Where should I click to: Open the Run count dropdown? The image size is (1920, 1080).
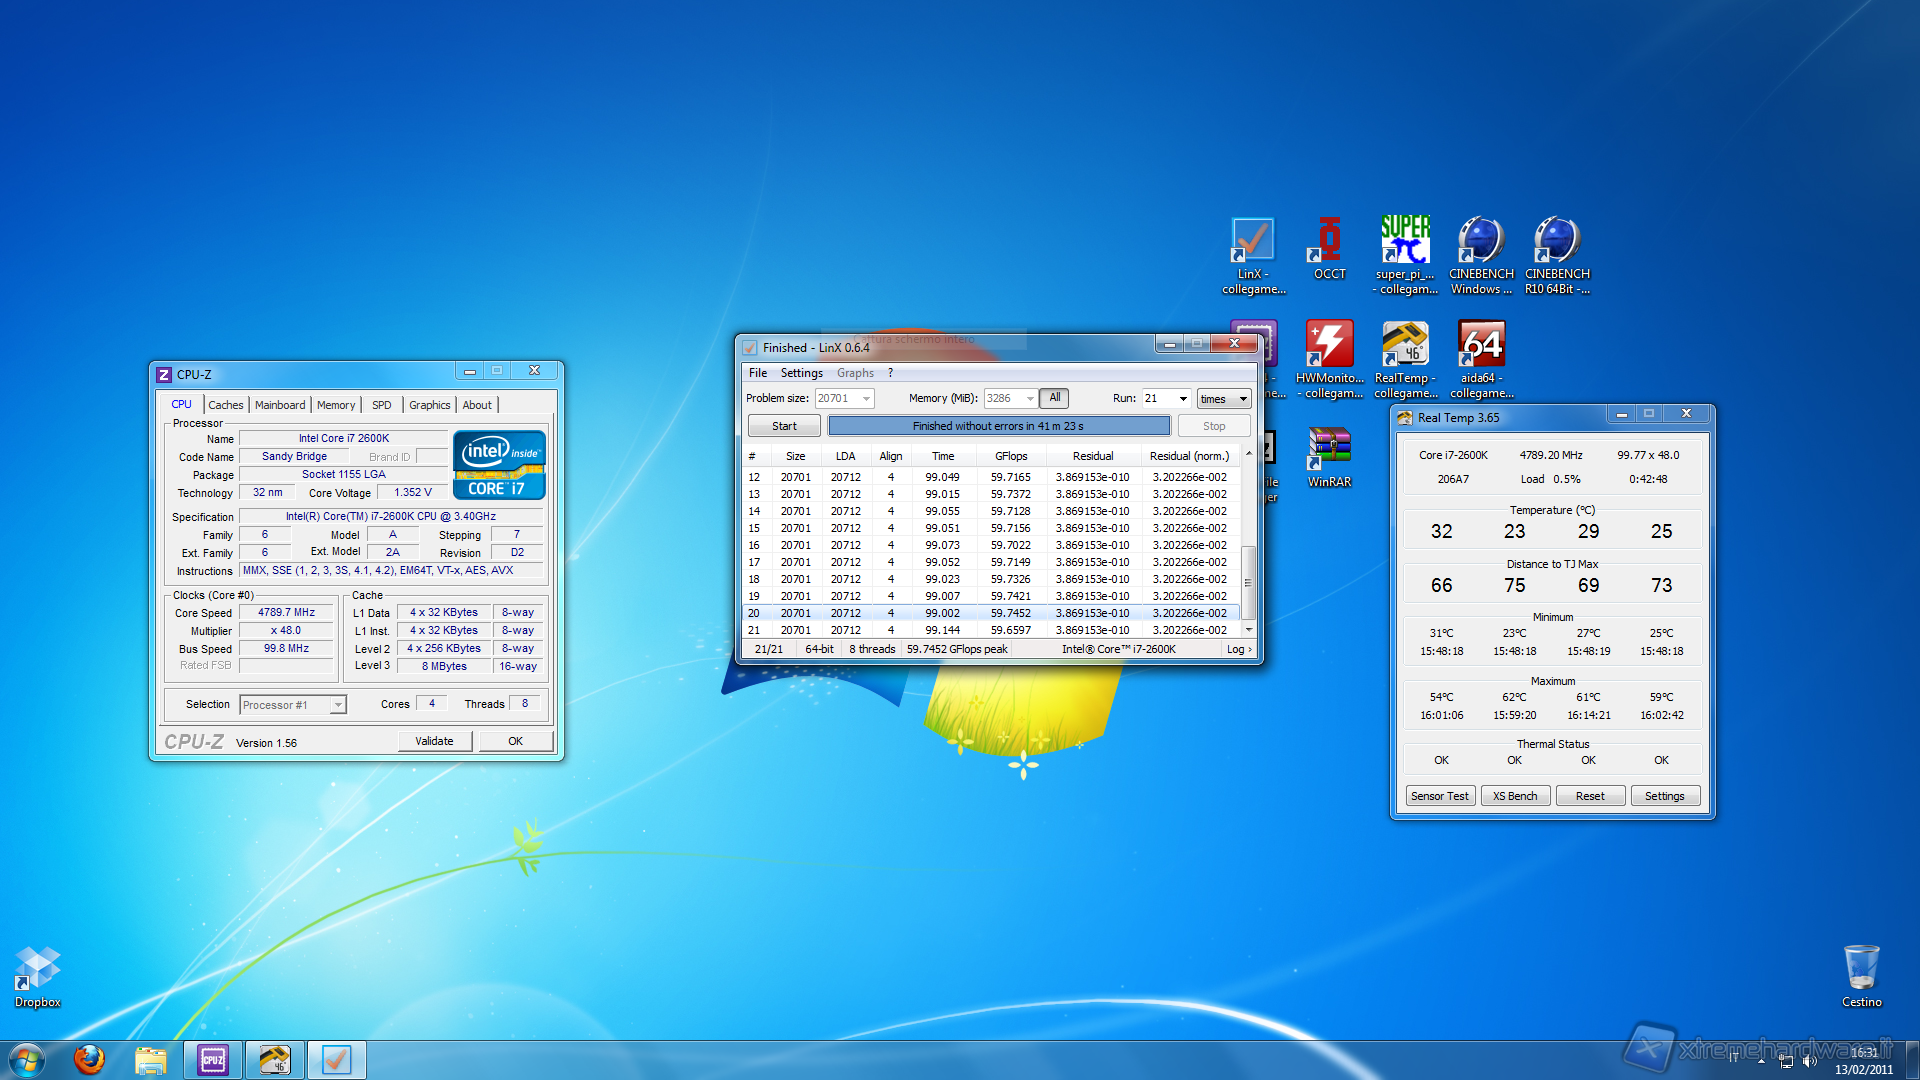click(x=1183, y=399)
